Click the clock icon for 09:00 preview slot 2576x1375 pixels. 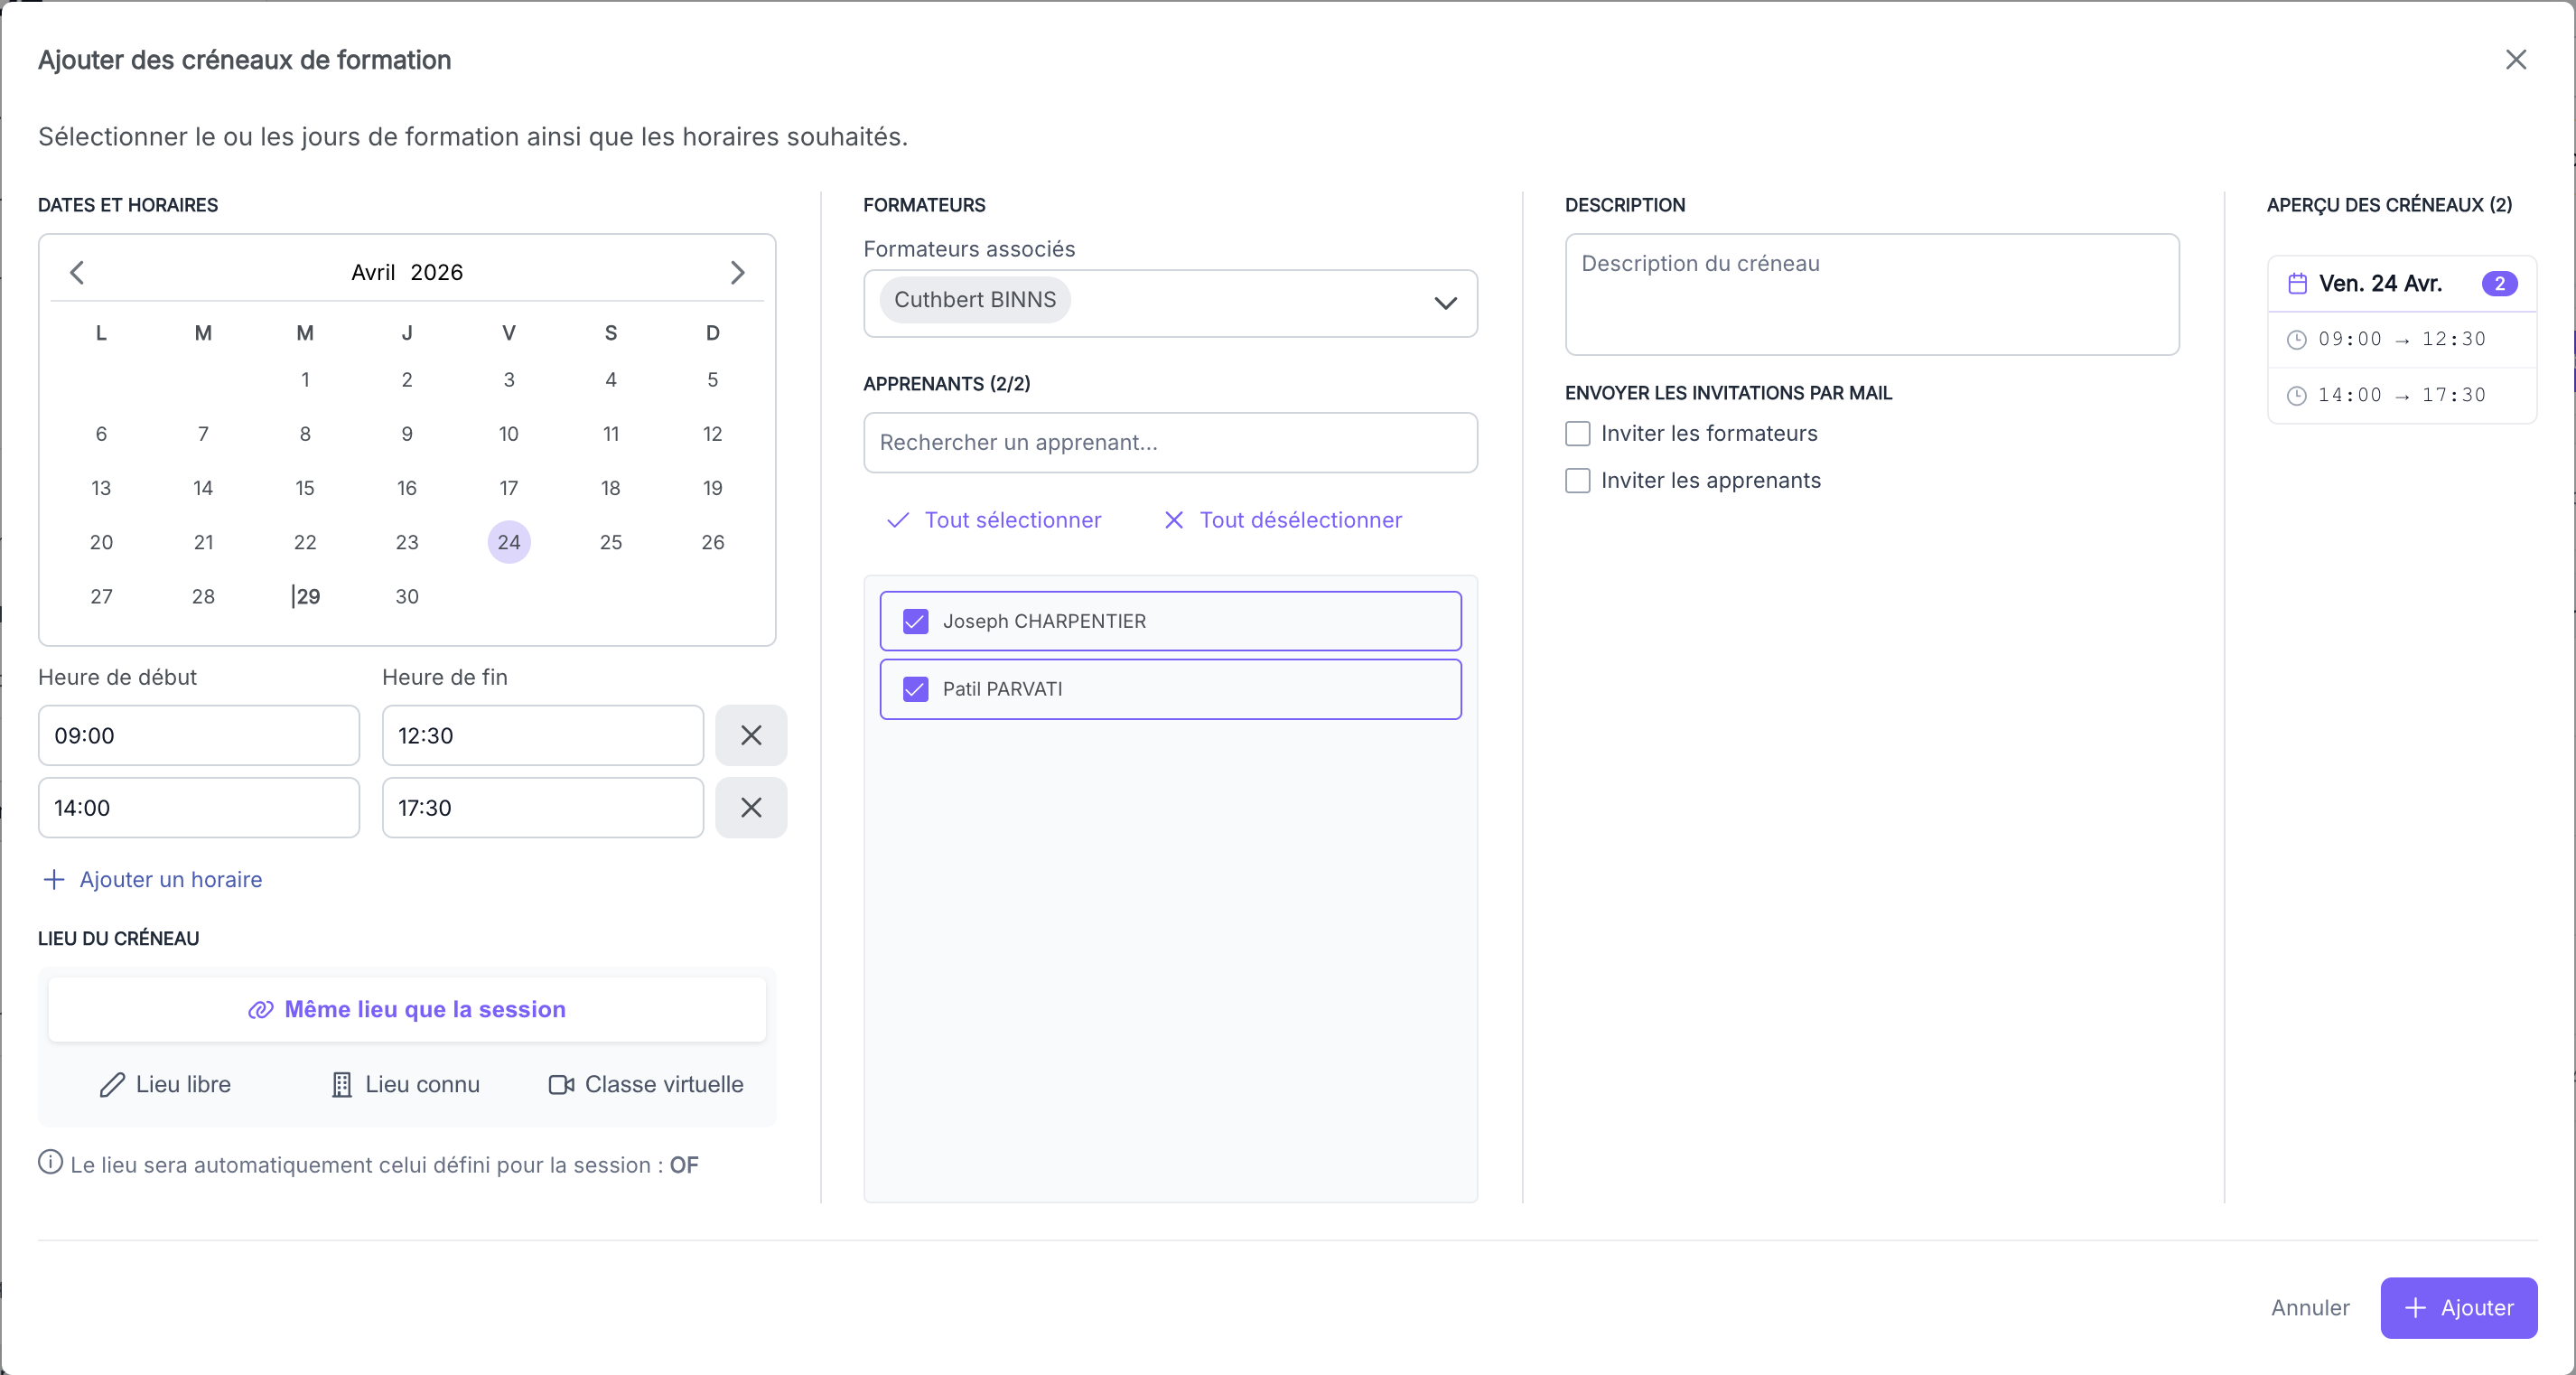[2297, 340]
